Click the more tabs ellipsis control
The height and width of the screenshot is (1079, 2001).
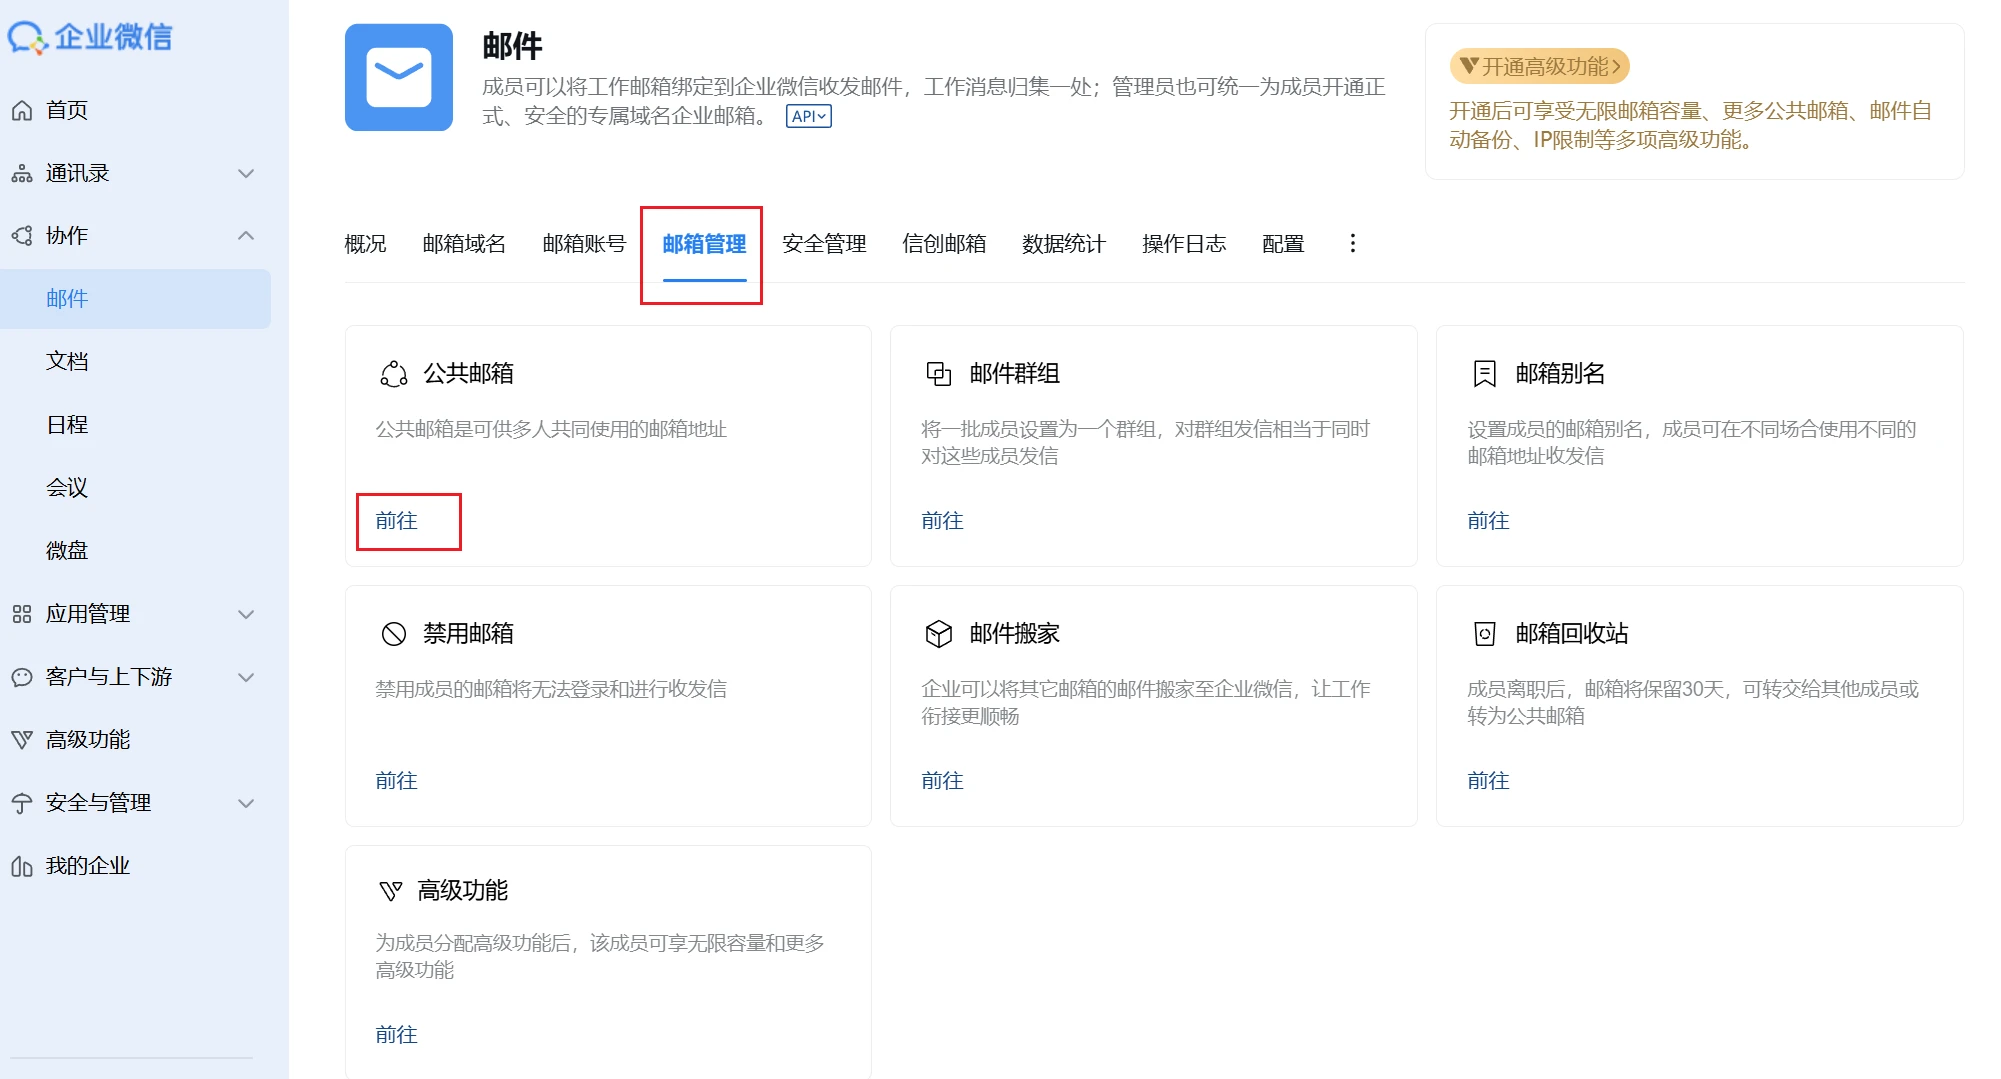1352,243
